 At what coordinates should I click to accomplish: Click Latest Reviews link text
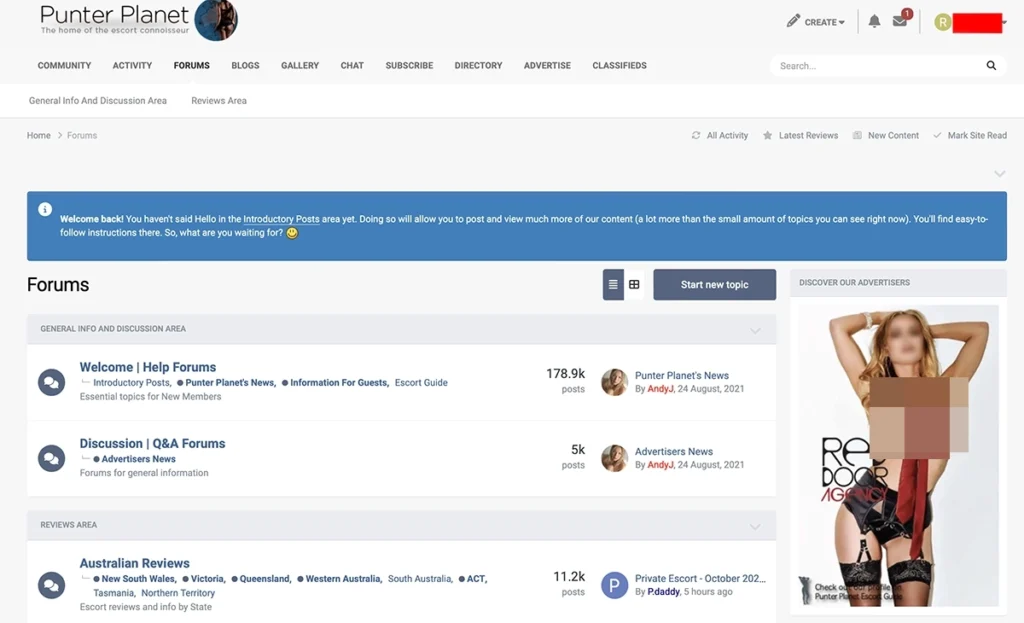(x=808, y=135)
